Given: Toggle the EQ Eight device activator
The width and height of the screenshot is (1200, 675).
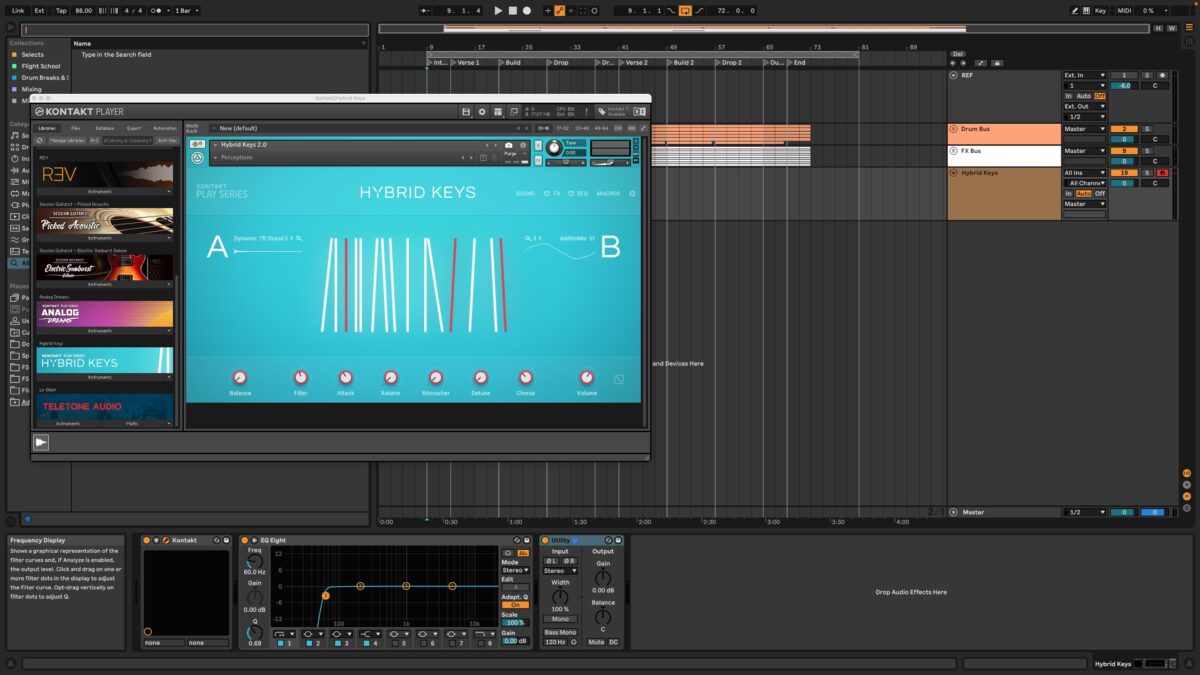Looking at the screenshot, I should pyautogui.click(x=245, y=540).
